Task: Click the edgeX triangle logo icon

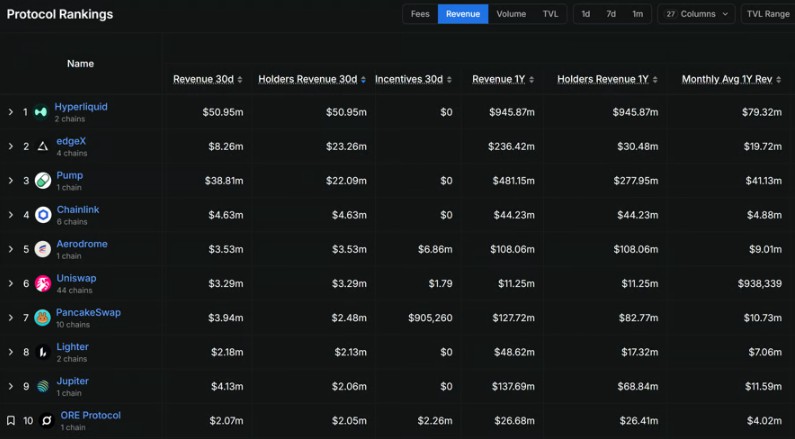Action: 43,146
